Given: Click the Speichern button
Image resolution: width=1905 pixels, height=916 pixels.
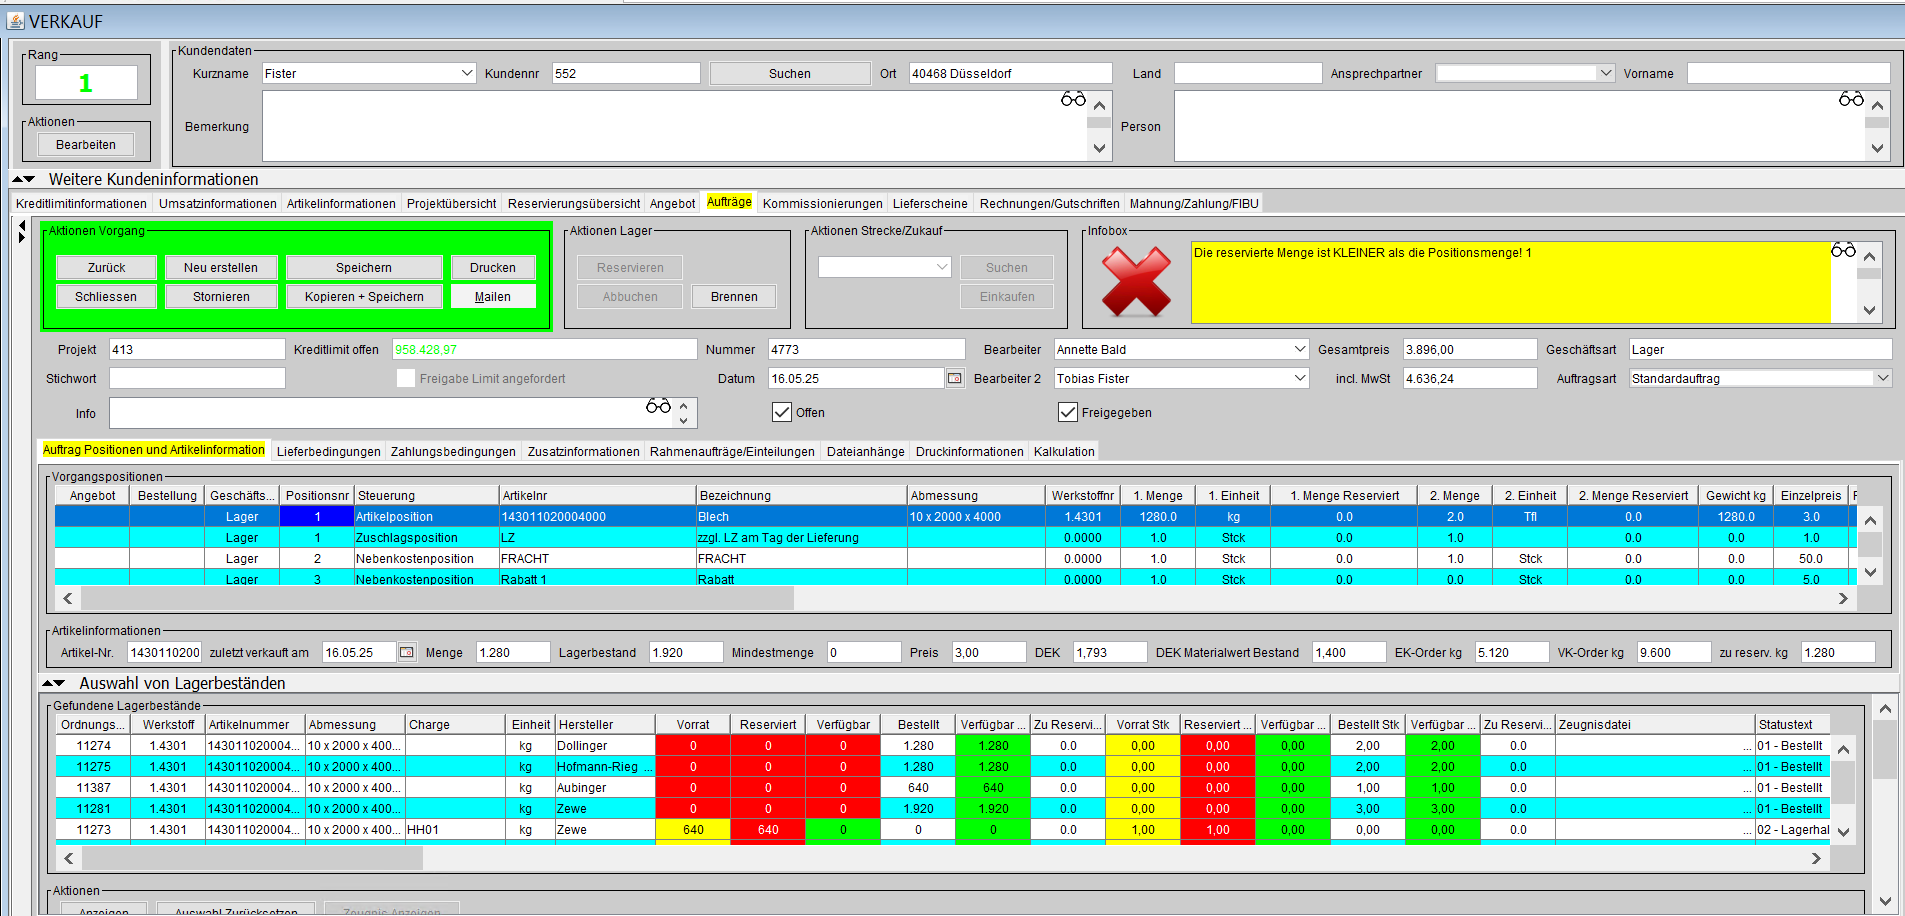Looking at the screenshot, I should coord(364,267).
